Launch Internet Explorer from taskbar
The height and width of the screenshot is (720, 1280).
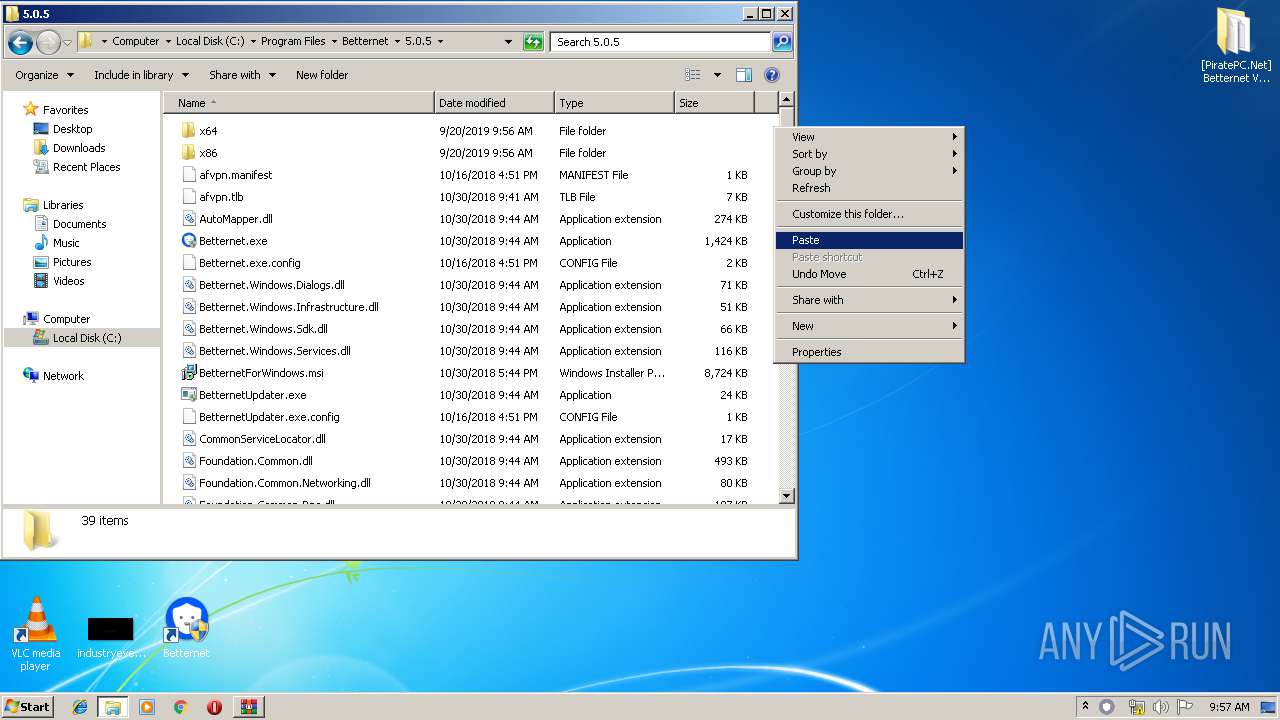80,707
